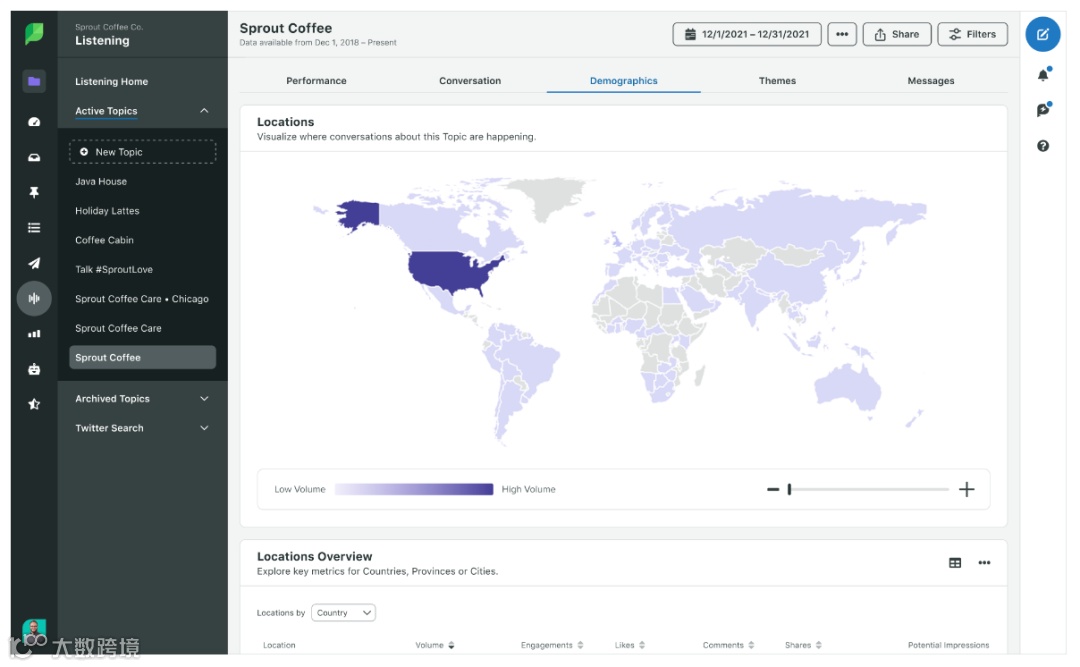Image resolution: width=1080 pixels, height=667 pixels.
Task: Open the bot automation icon
Action: coord(34,369)
